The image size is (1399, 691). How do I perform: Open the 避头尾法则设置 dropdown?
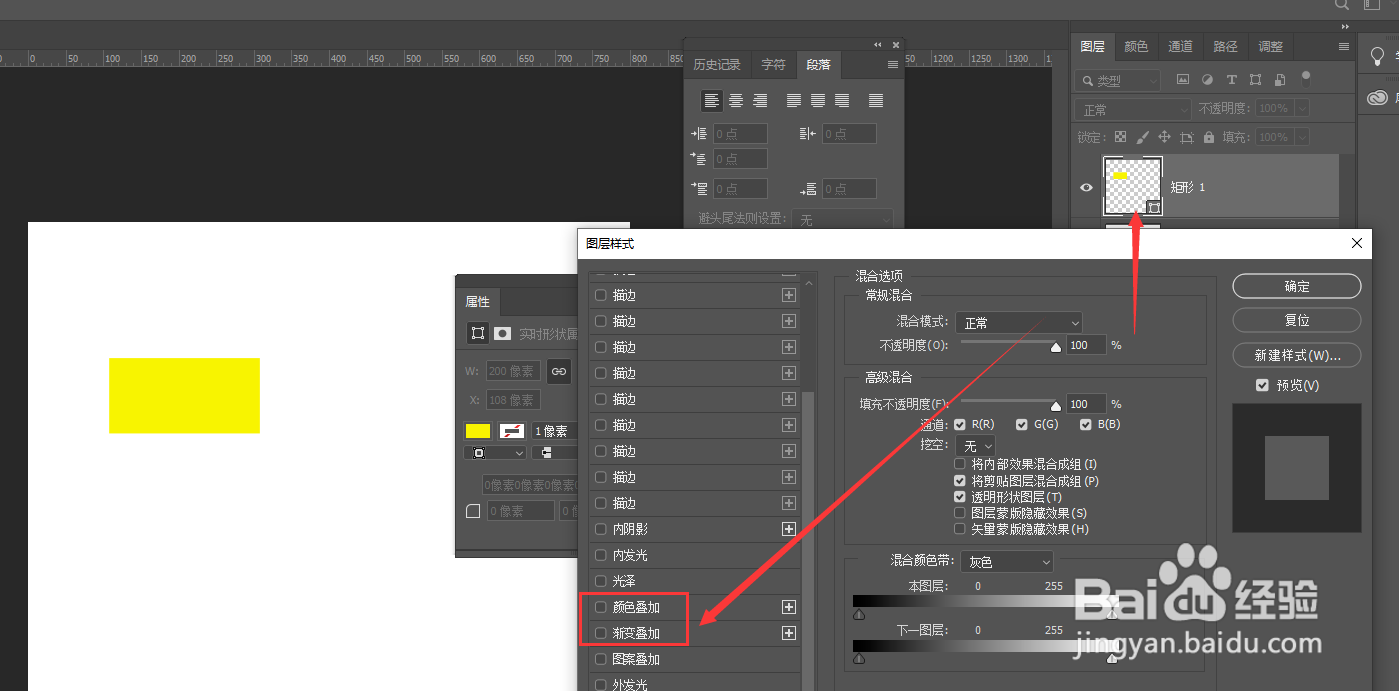843,219
